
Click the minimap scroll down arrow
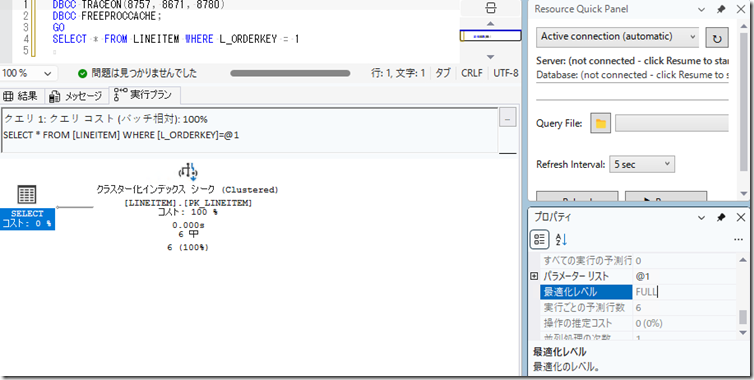pos(490,57)
